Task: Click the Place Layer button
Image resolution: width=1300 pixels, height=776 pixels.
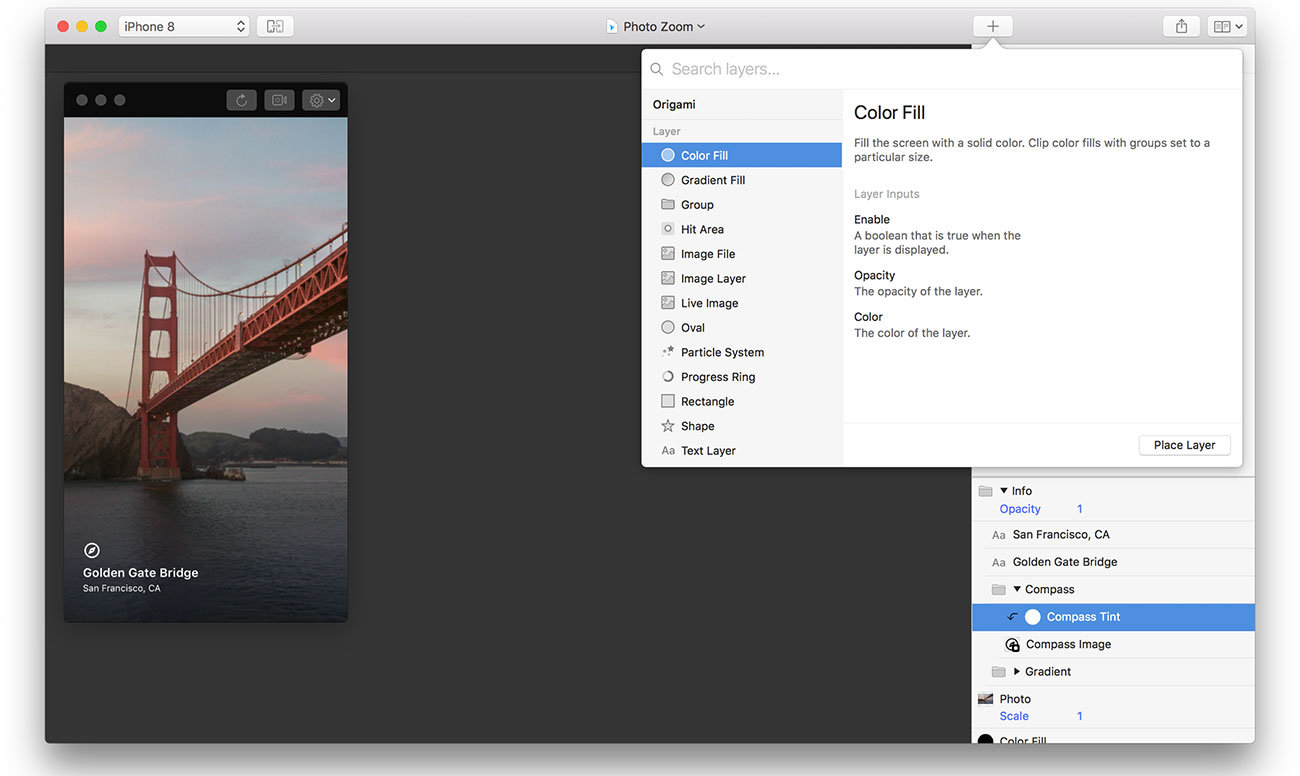Action: tap(1184, 445)
